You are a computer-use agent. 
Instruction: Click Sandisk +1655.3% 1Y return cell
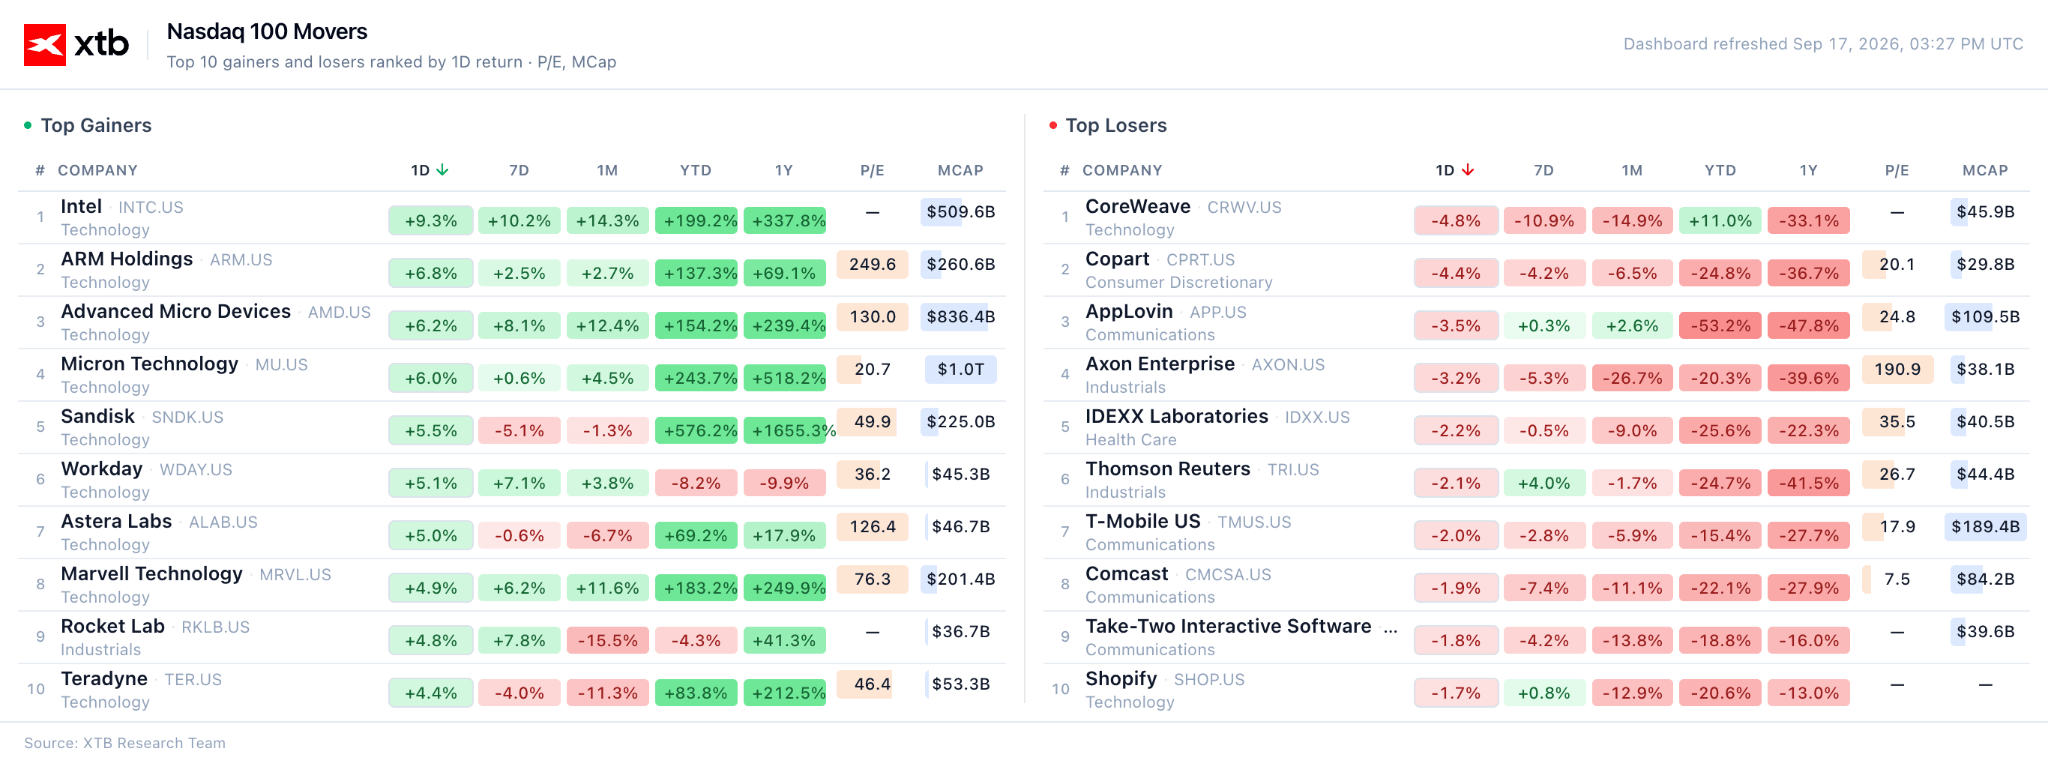coord(788,431)
